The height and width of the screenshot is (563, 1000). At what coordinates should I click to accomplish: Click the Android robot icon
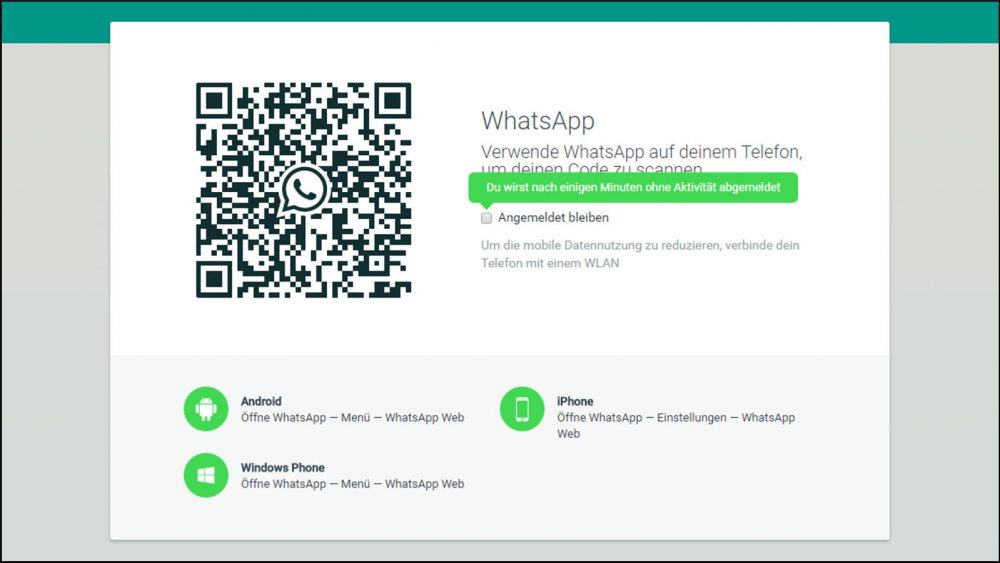coord(206,409)
